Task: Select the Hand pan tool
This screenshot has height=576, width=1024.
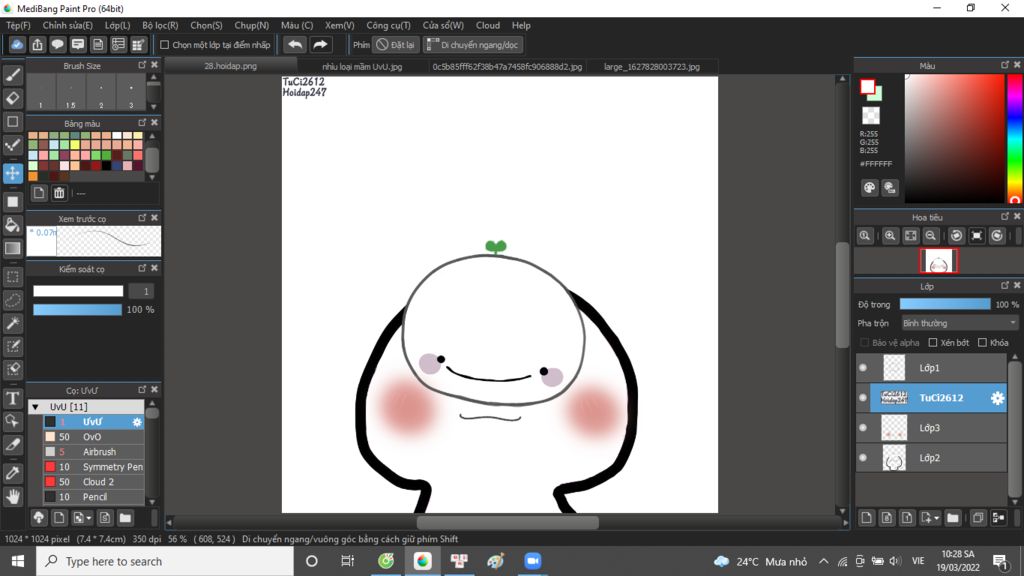Action: 12,496
